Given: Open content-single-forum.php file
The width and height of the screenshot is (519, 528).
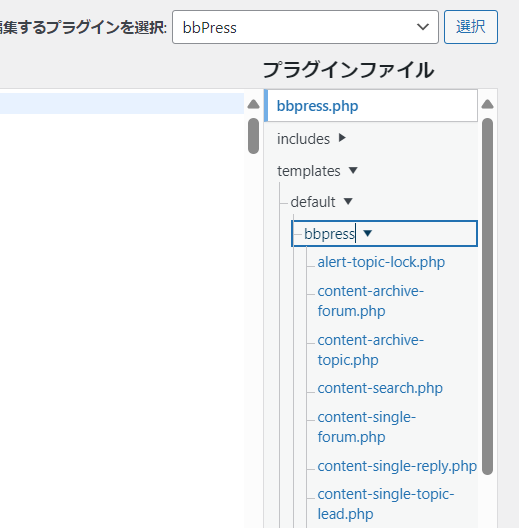Looking at the screenshot, I should point(366,427).
